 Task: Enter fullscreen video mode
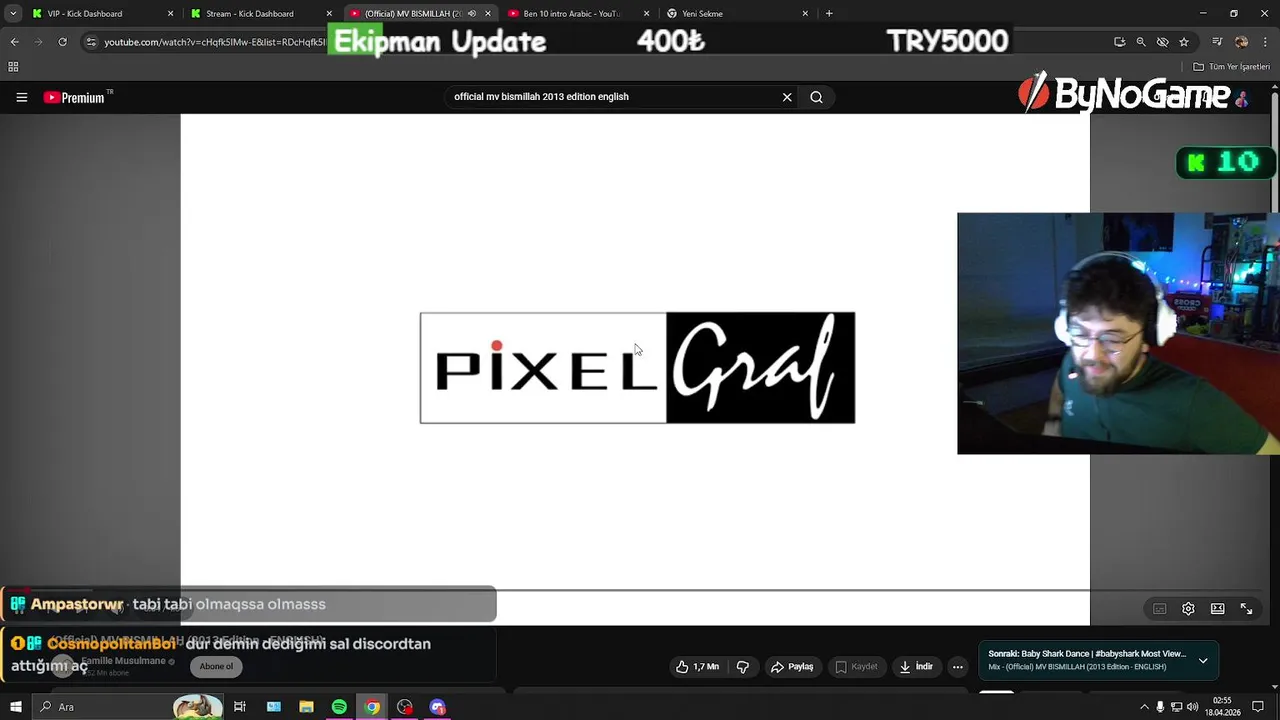(x=1246, y=609)
